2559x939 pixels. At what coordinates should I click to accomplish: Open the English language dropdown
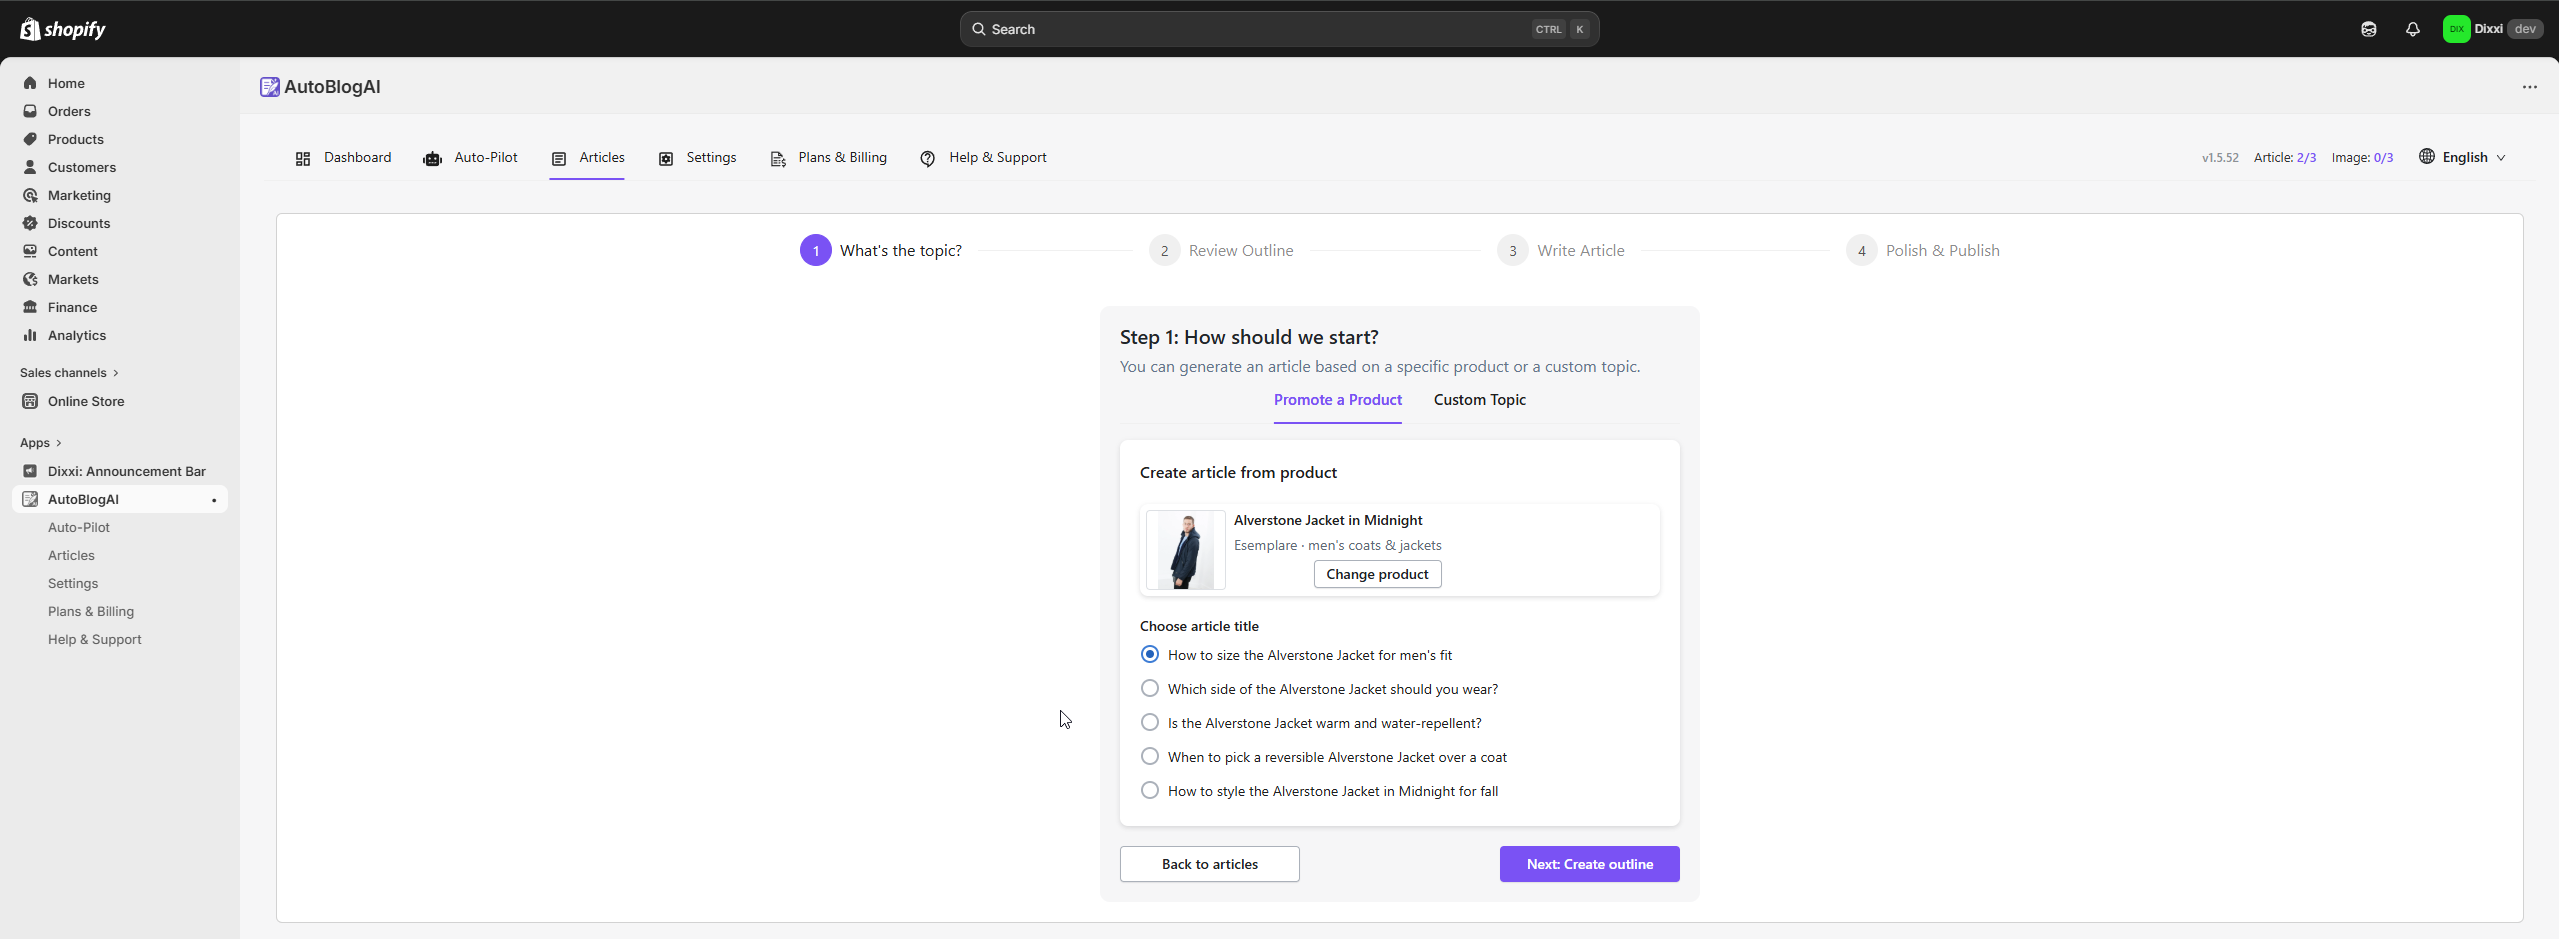point(2462,157)
